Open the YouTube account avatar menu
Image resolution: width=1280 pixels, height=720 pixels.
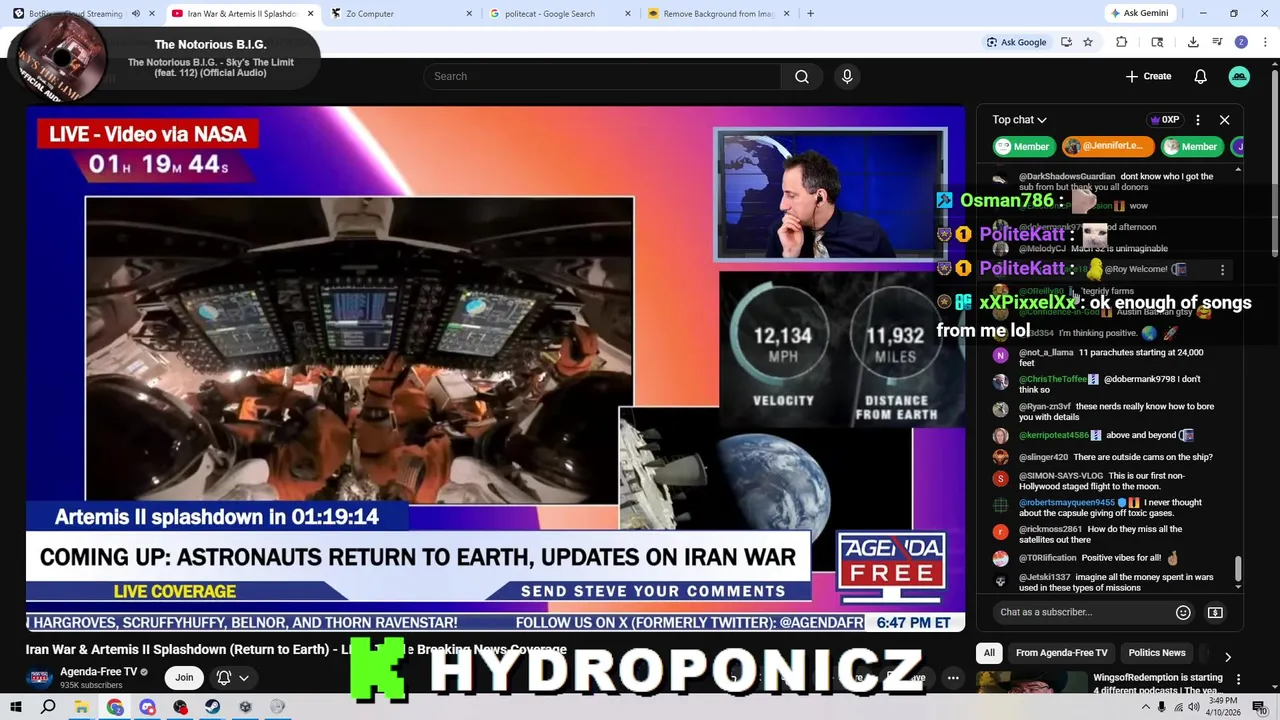[x=1239, y=76]
